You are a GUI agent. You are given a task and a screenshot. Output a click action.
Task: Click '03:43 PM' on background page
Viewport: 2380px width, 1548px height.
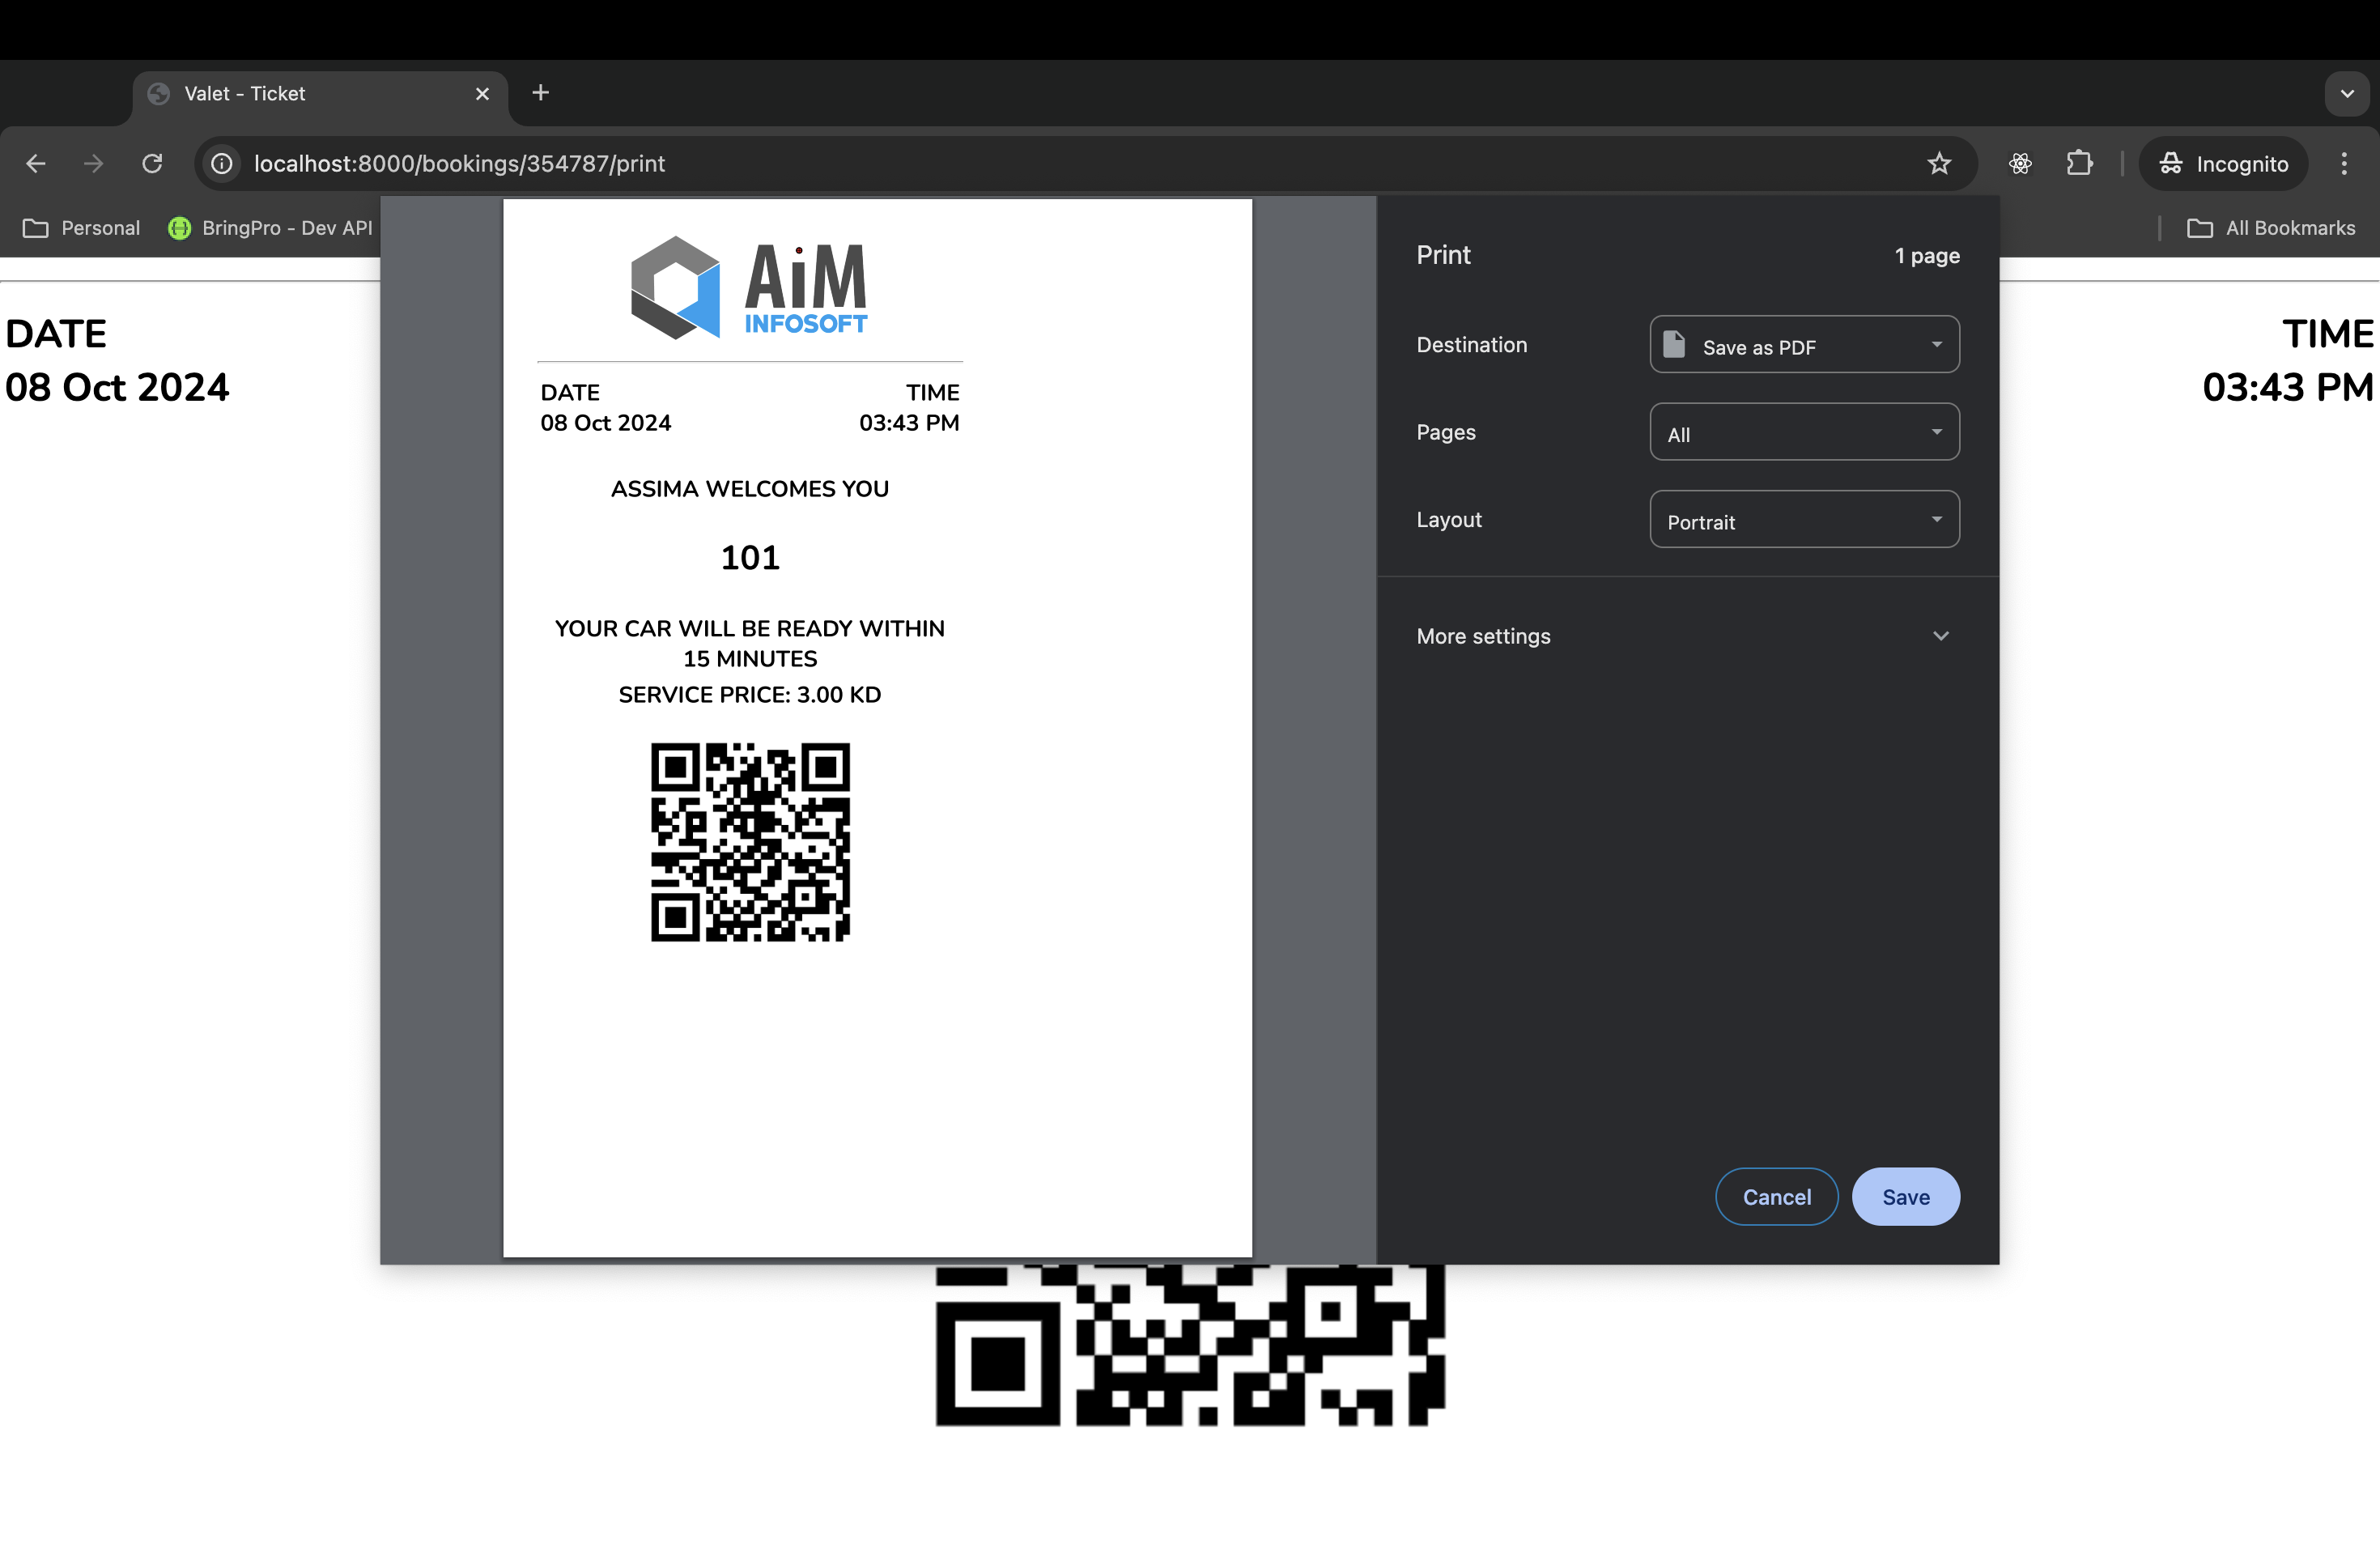2287,388
